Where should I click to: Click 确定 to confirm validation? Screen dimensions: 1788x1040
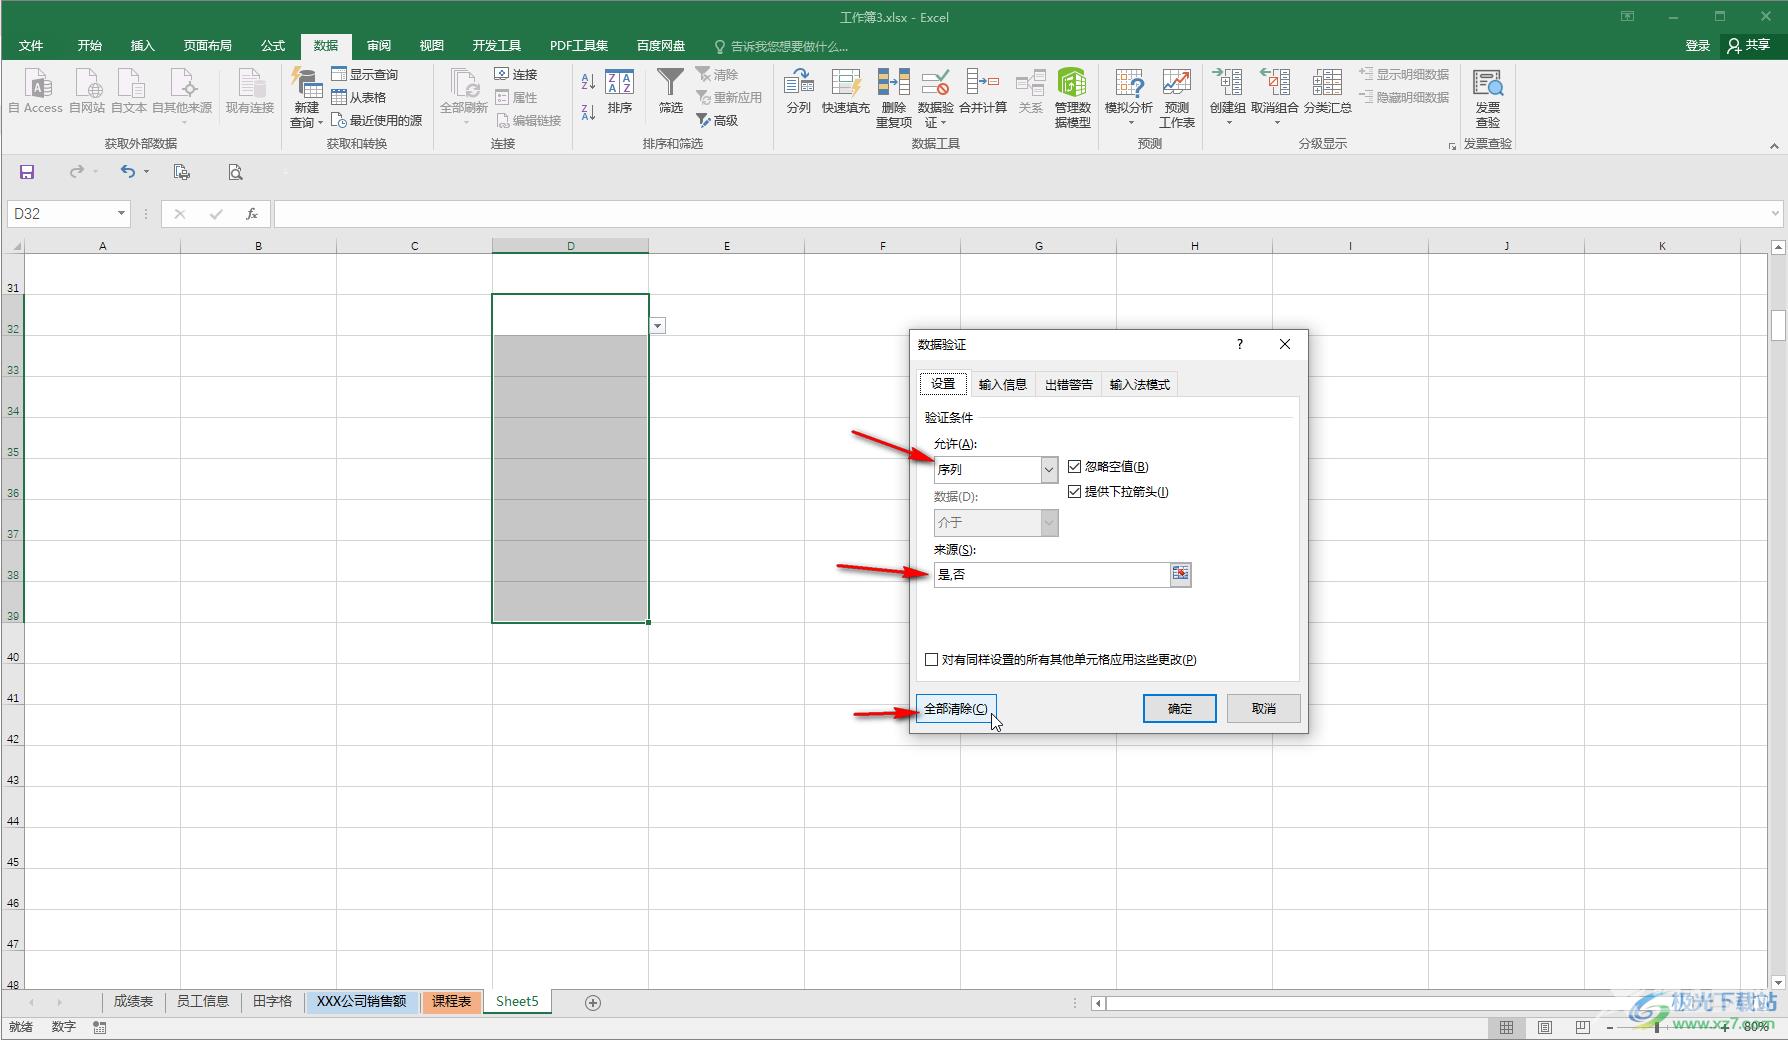(1179, 708)
